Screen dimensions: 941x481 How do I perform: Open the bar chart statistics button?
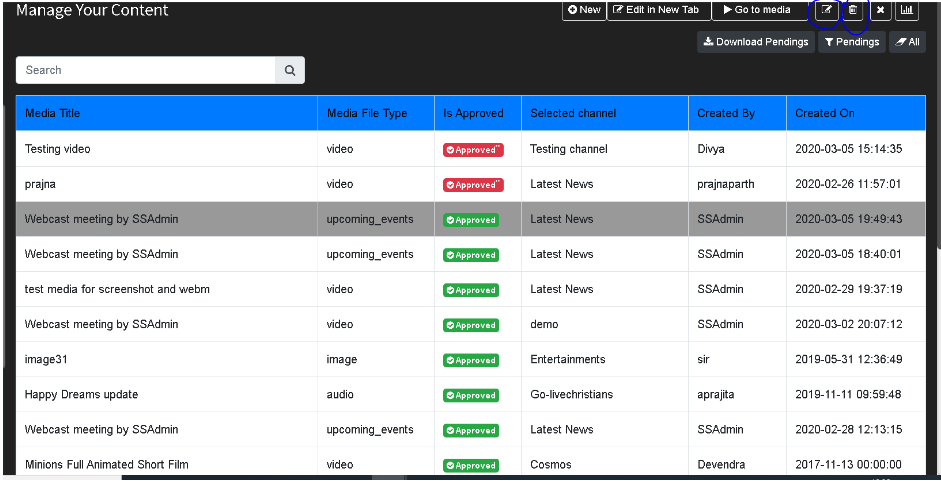tap(907, 10)
